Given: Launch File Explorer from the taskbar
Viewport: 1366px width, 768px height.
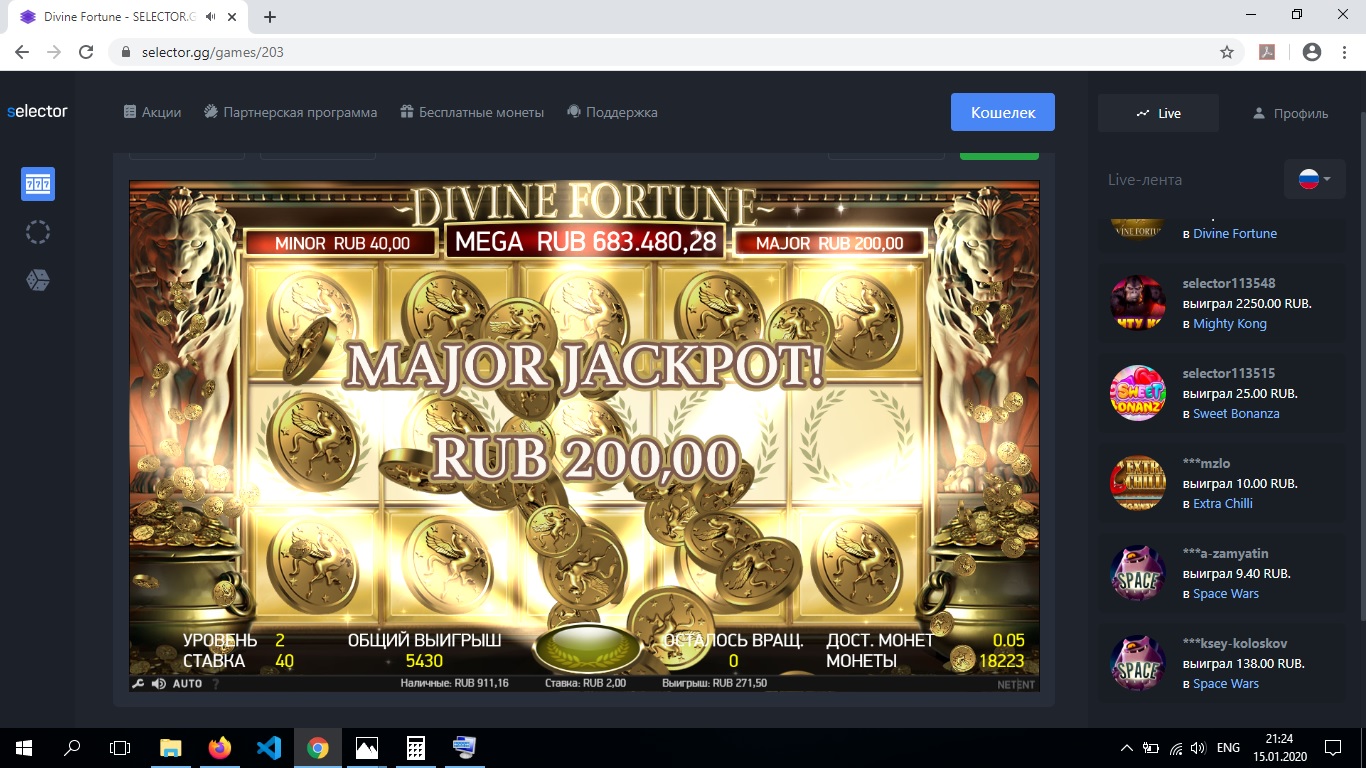Looking at the screenshot, I should pyautogui.click(x=171, y=747).
